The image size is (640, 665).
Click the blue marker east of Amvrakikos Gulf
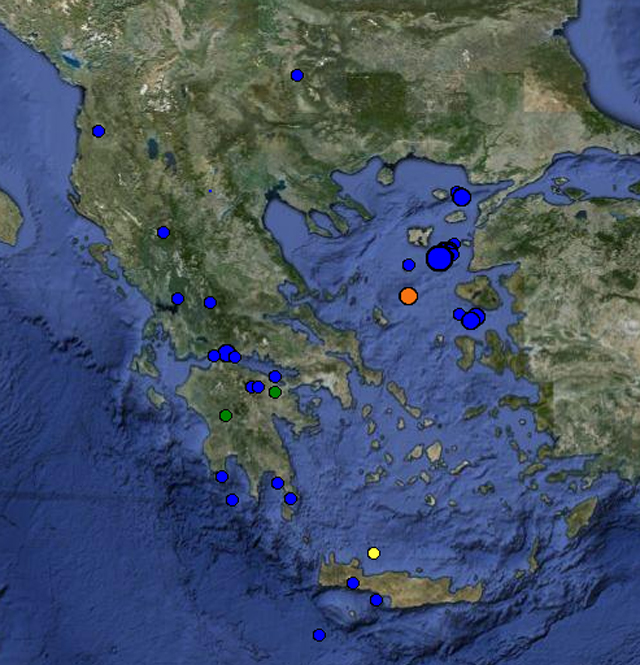pos(210,302)
